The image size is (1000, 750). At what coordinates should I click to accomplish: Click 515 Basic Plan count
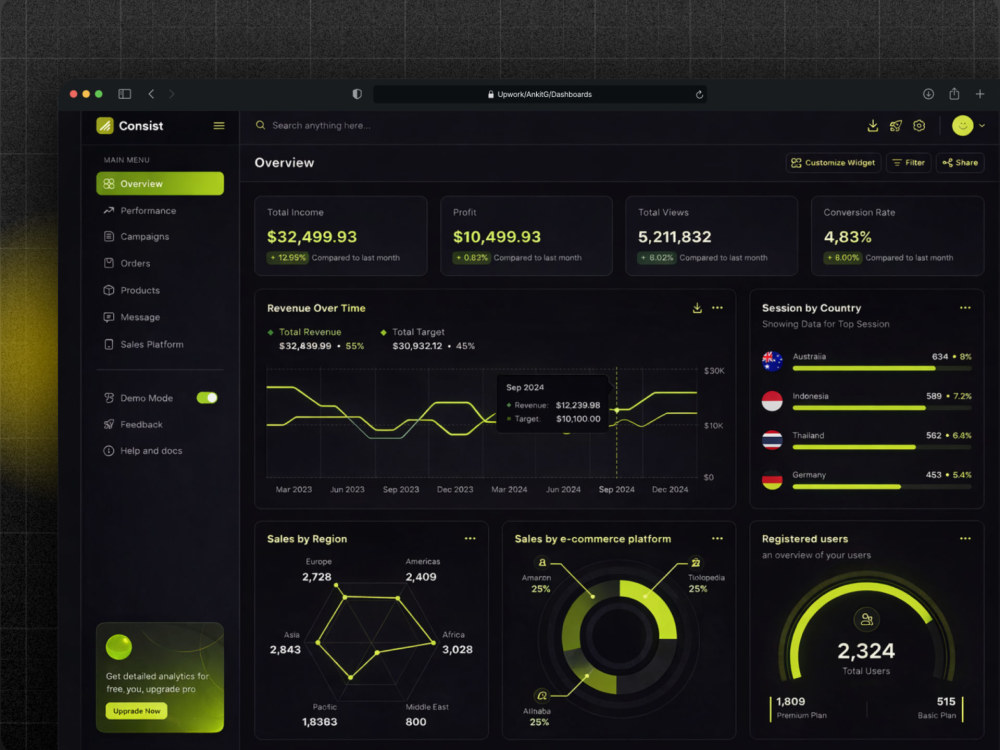[946, 702]
